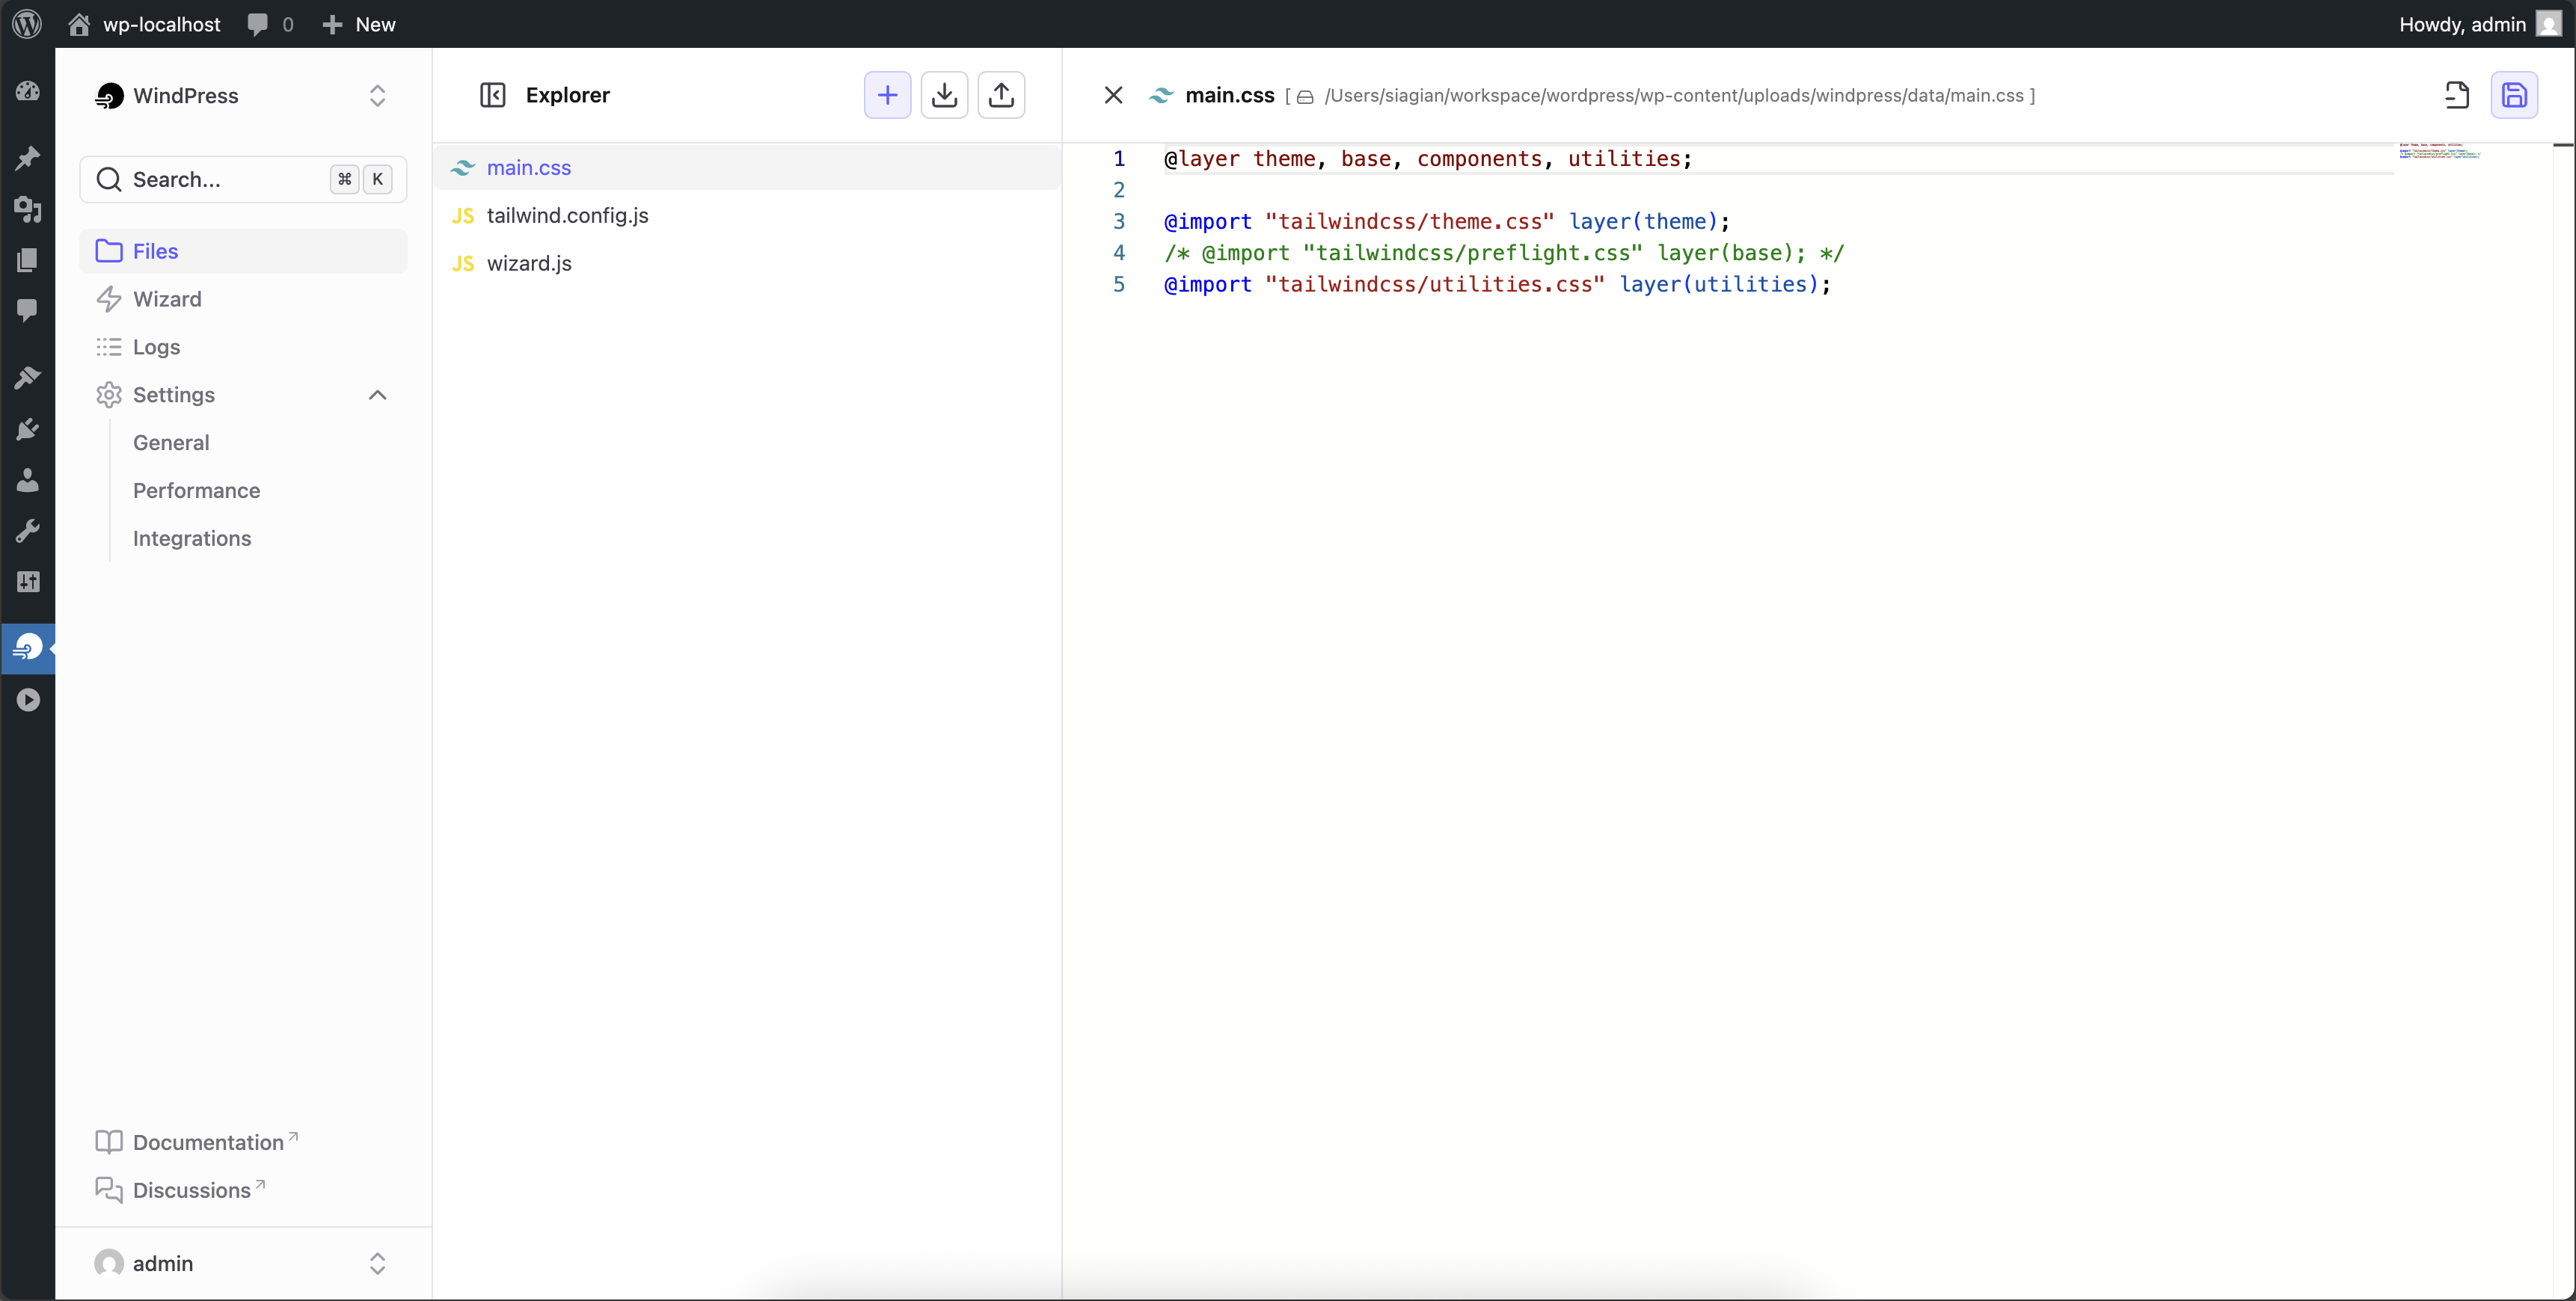Toggle the Explorer side panel icon
Image resolution: width=2576 pixels, height=1301 pixels.
pyautogui.click(x=493, y=95)
